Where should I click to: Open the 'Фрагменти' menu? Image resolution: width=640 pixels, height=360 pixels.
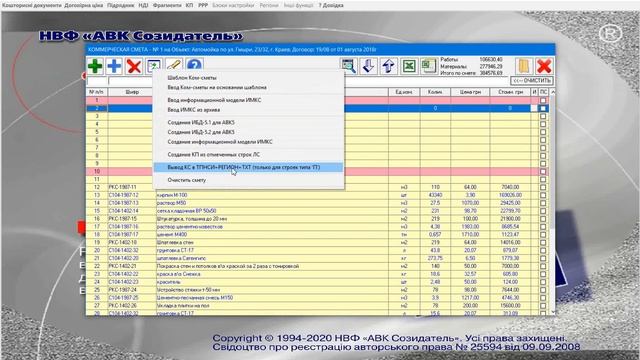click(x=167, y=5)
